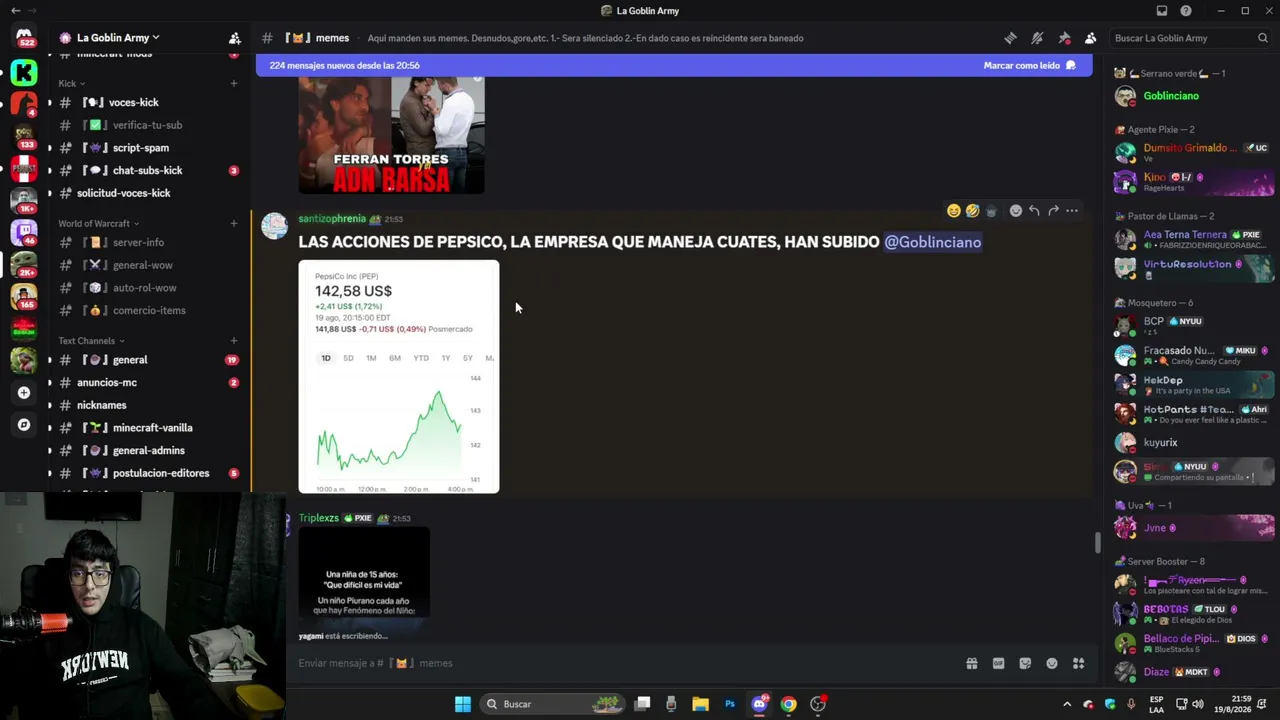Open member kuyurix in member list
This screenshot has height=720, width=1280.
click(x=1193, y=442)
